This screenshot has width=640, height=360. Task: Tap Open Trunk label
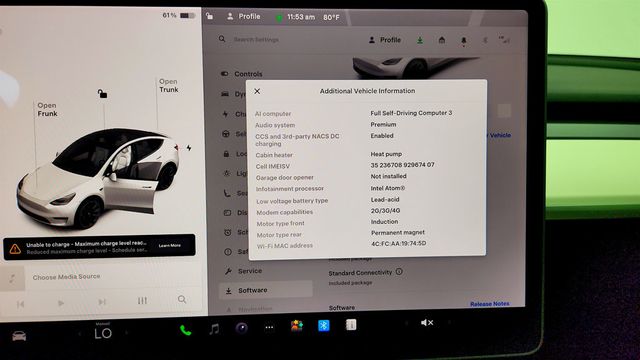click(x=169, y=86)
